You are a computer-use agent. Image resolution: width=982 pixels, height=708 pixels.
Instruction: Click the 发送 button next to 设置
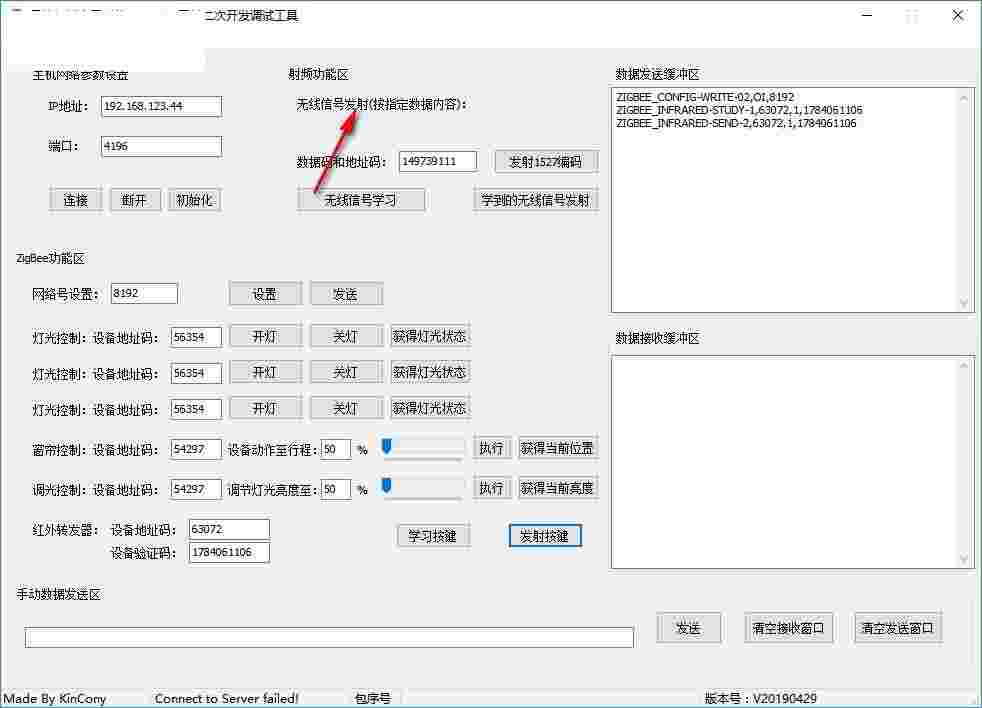coord(346,294)
